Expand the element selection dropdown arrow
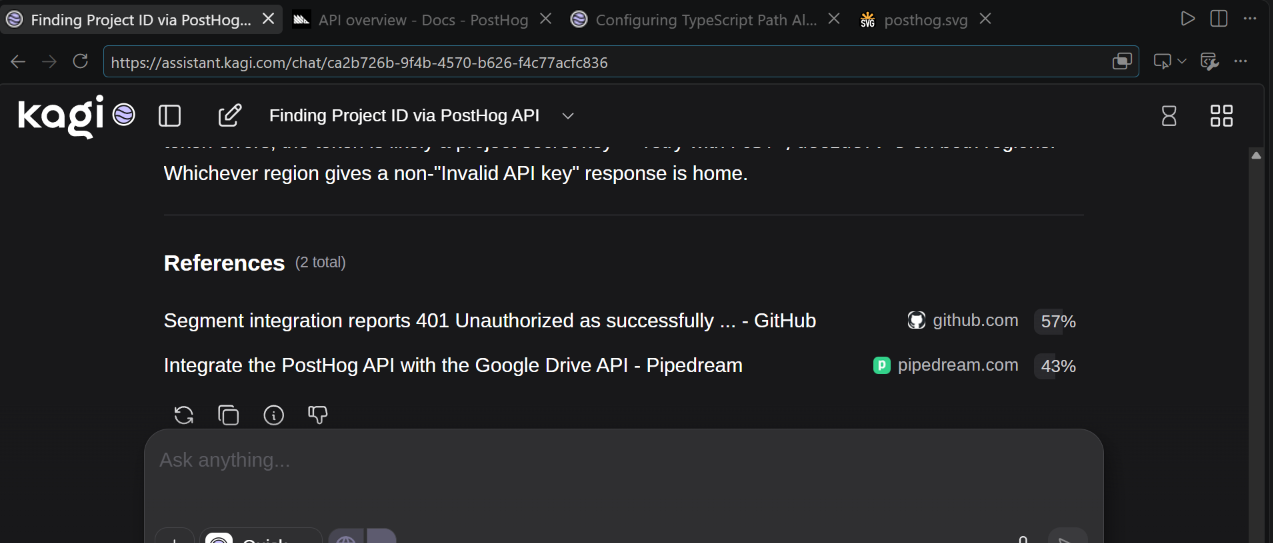The width and height of the screenshot is (1273, 543). tap(1182, 62)
